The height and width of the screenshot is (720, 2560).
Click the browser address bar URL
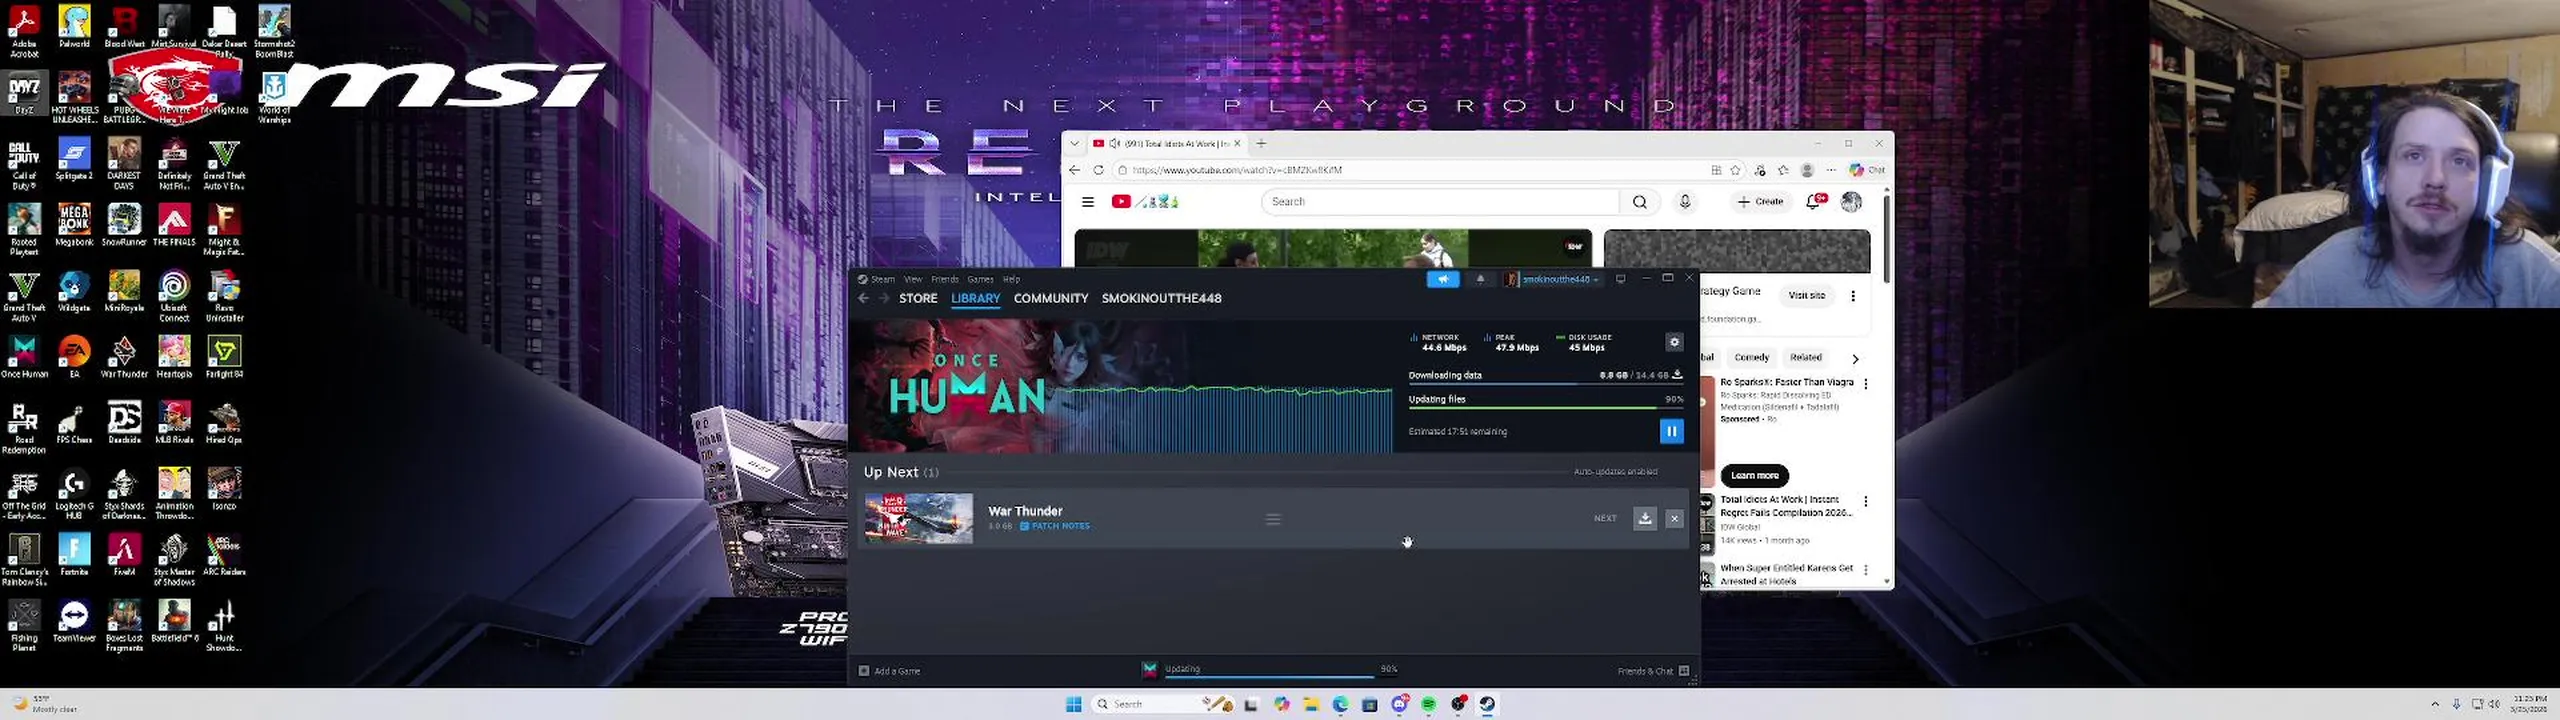[x=1237, y=170]
